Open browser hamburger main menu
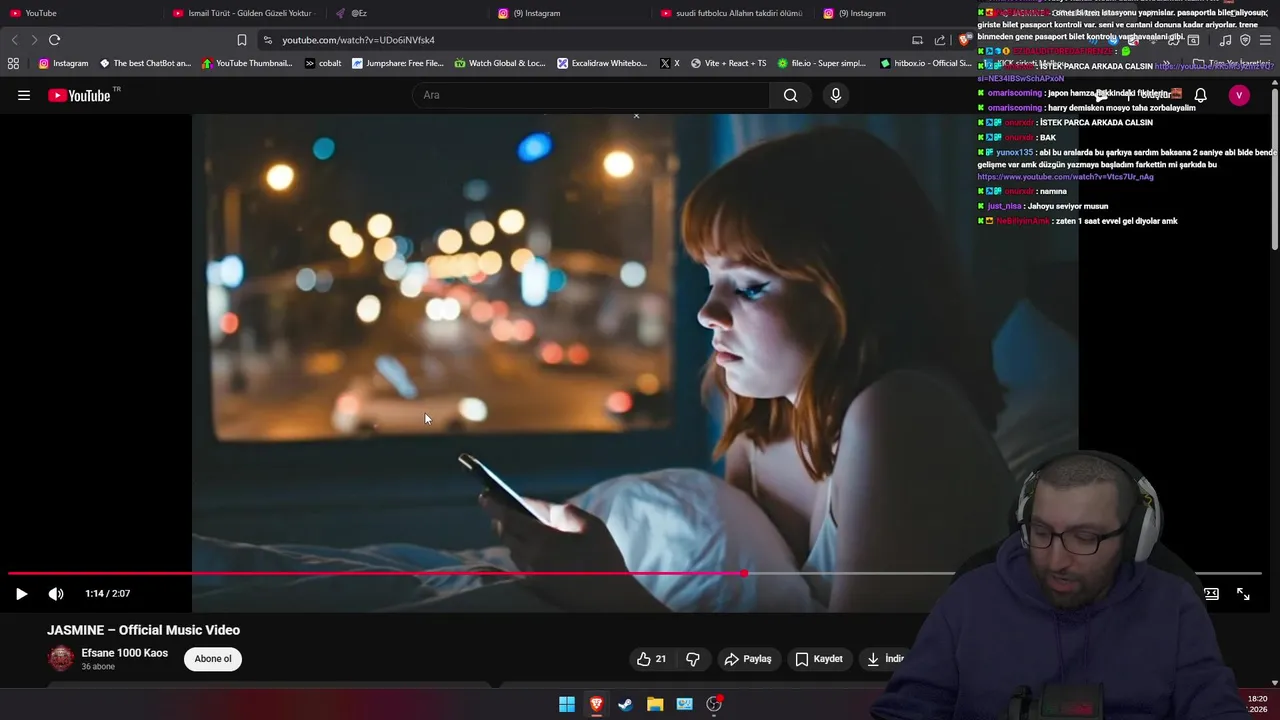 [1265, 40]
